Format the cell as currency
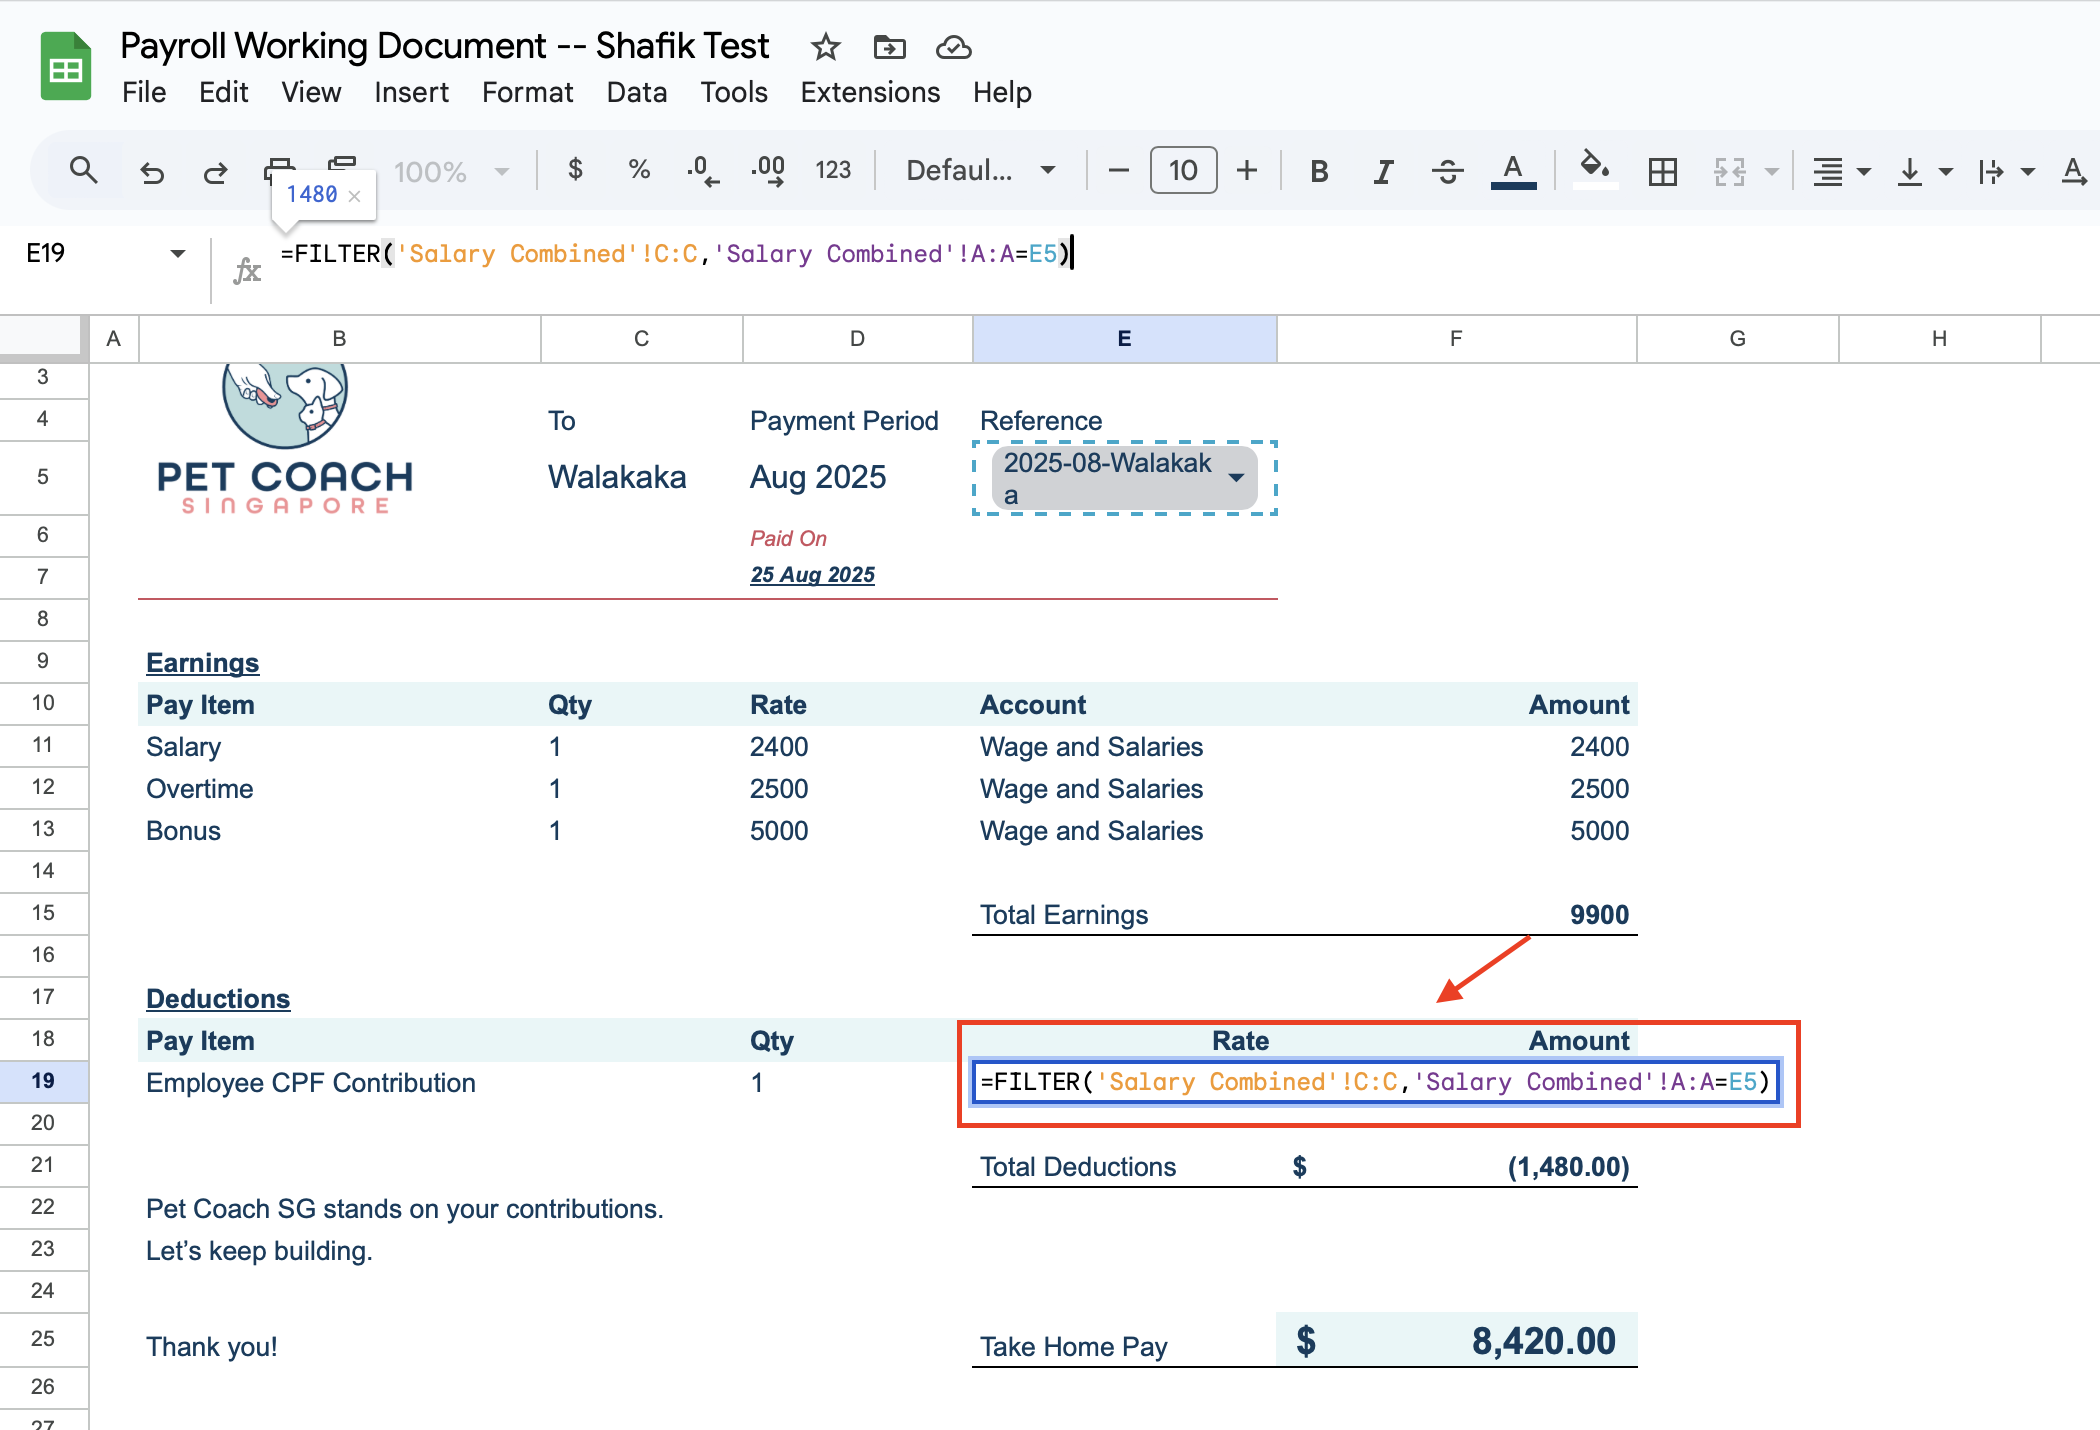This screenshot has height=1430, width=2100. [x=575, y=170]
